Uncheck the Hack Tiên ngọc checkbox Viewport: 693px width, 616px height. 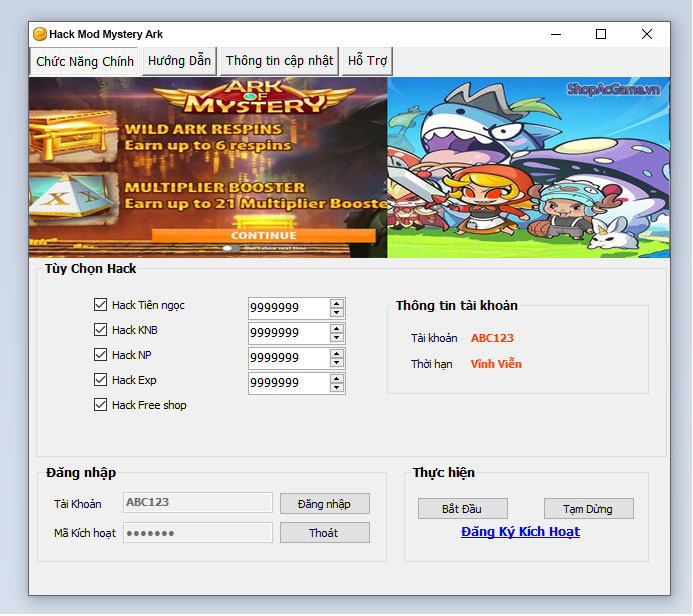click(x=100, y=304)
